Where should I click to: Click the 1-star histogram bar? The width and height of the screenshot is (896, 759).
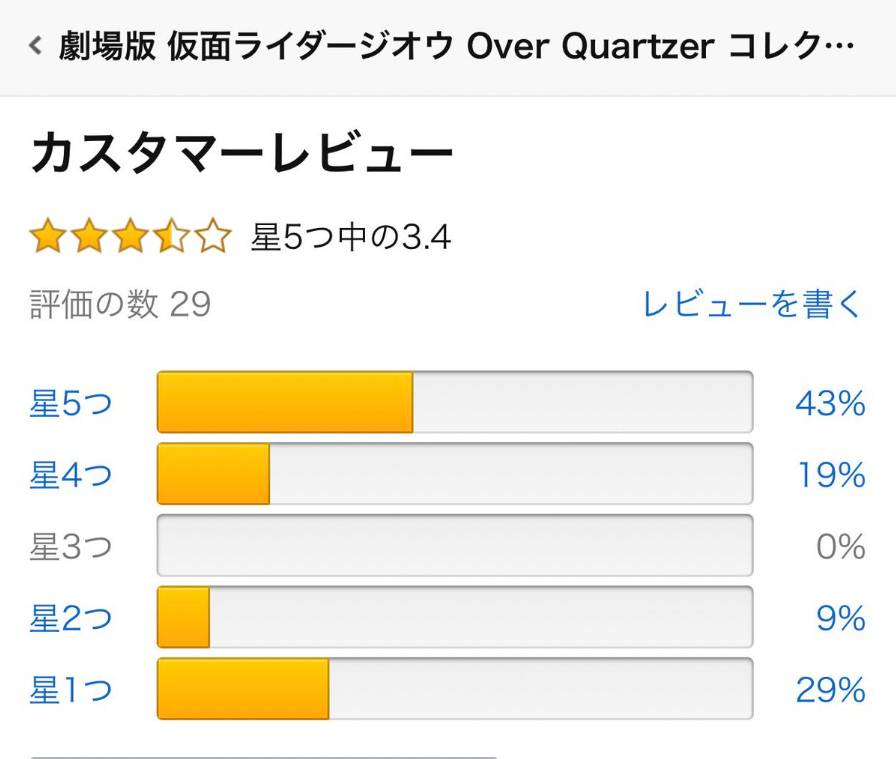click(455, 689)
